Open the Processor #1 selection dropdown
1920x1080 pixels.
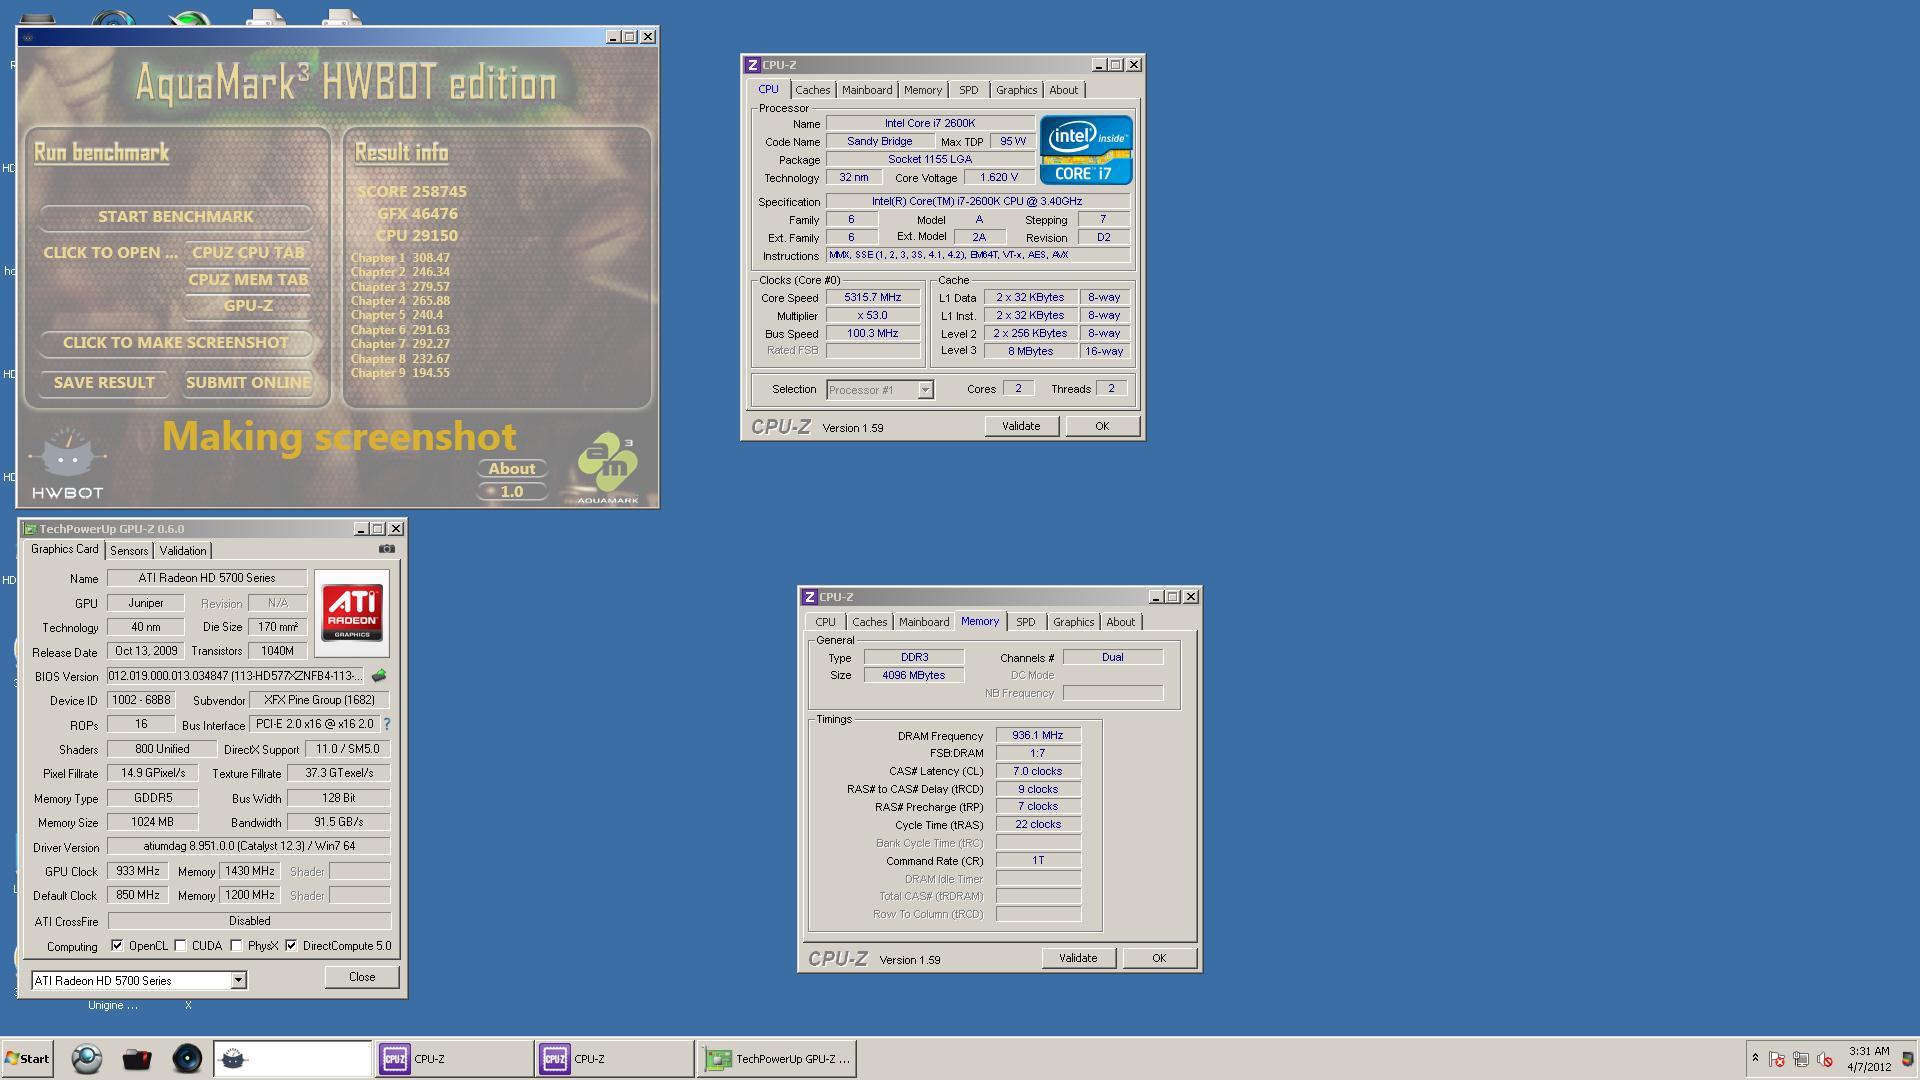click(925, 390)
